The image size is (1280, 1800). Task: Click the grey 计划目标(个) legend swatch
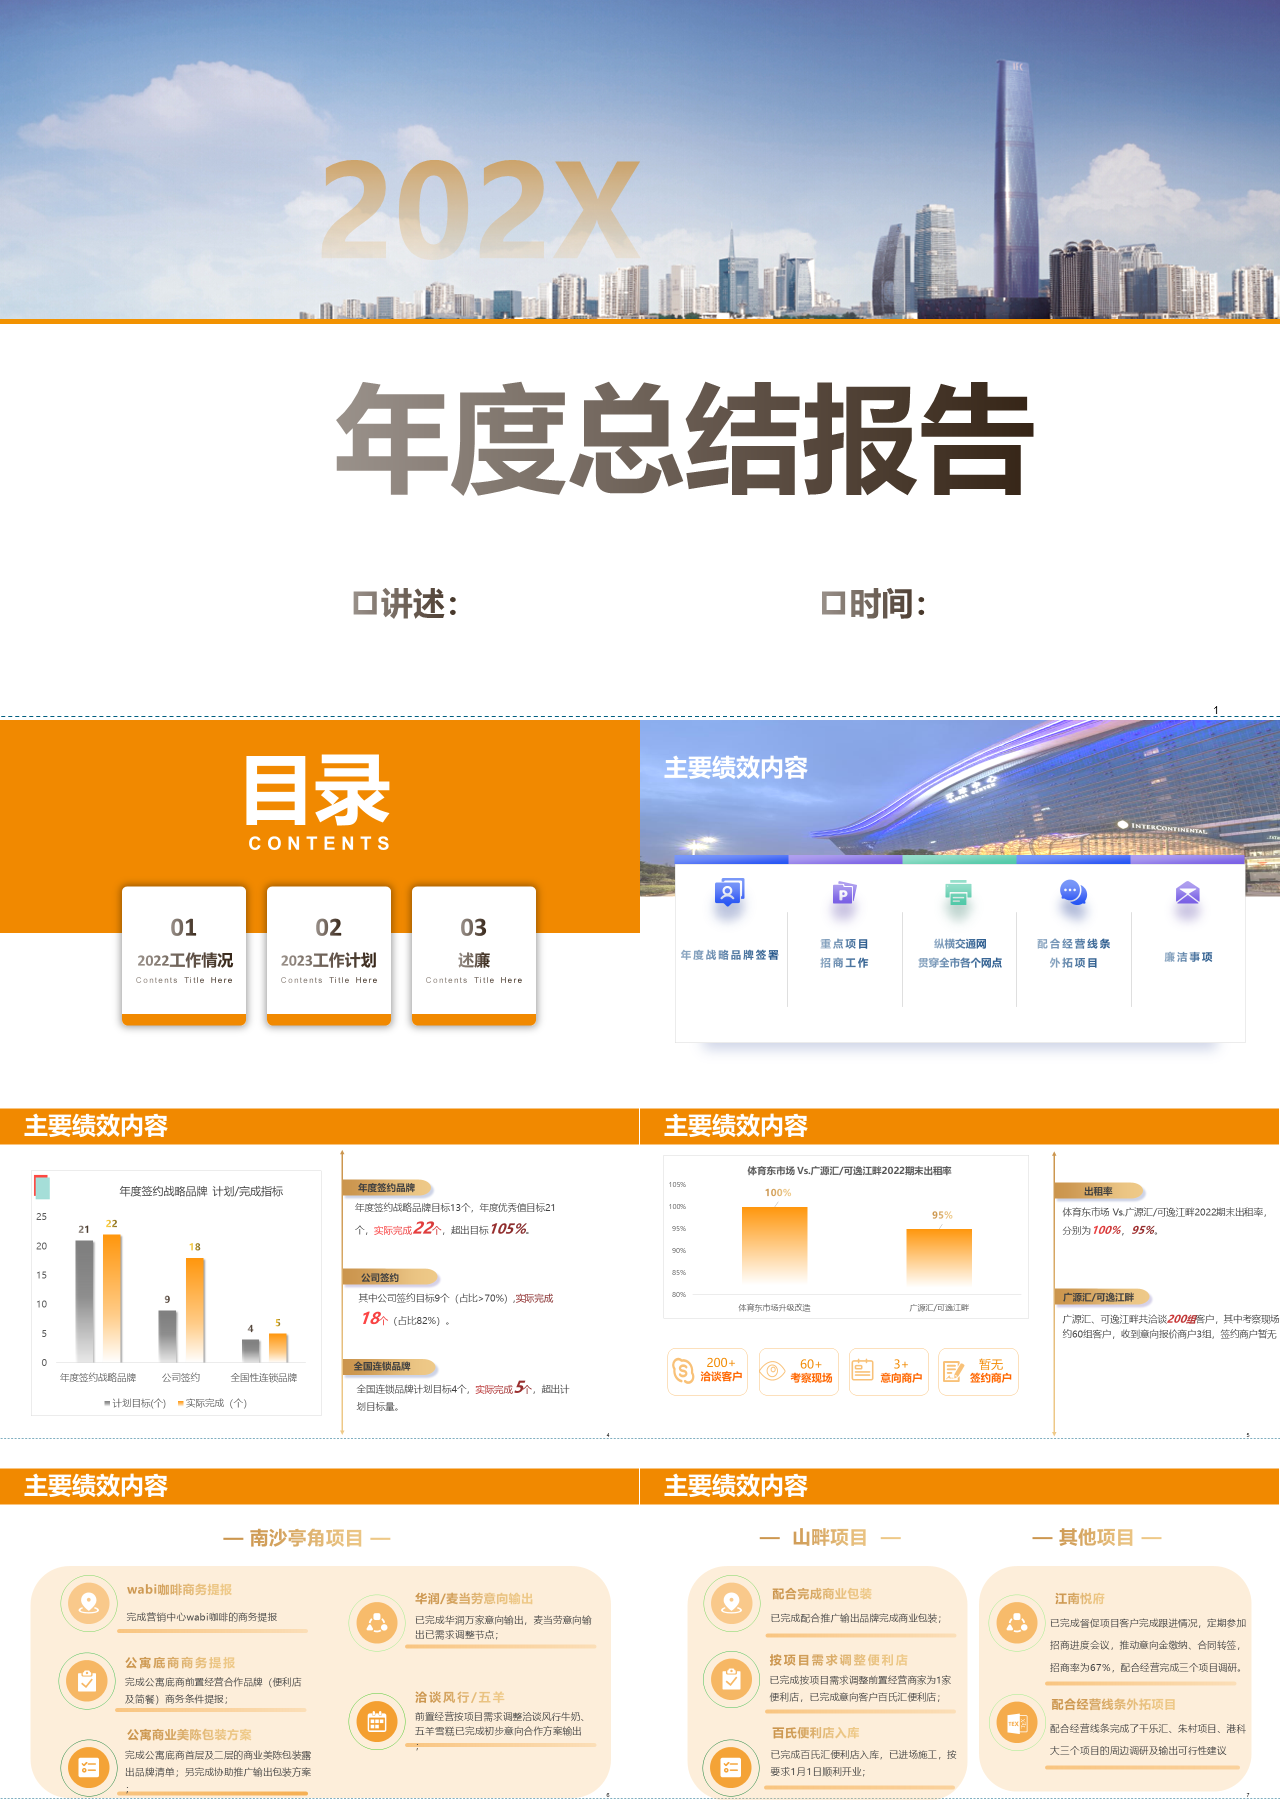tap(107, 1403)
